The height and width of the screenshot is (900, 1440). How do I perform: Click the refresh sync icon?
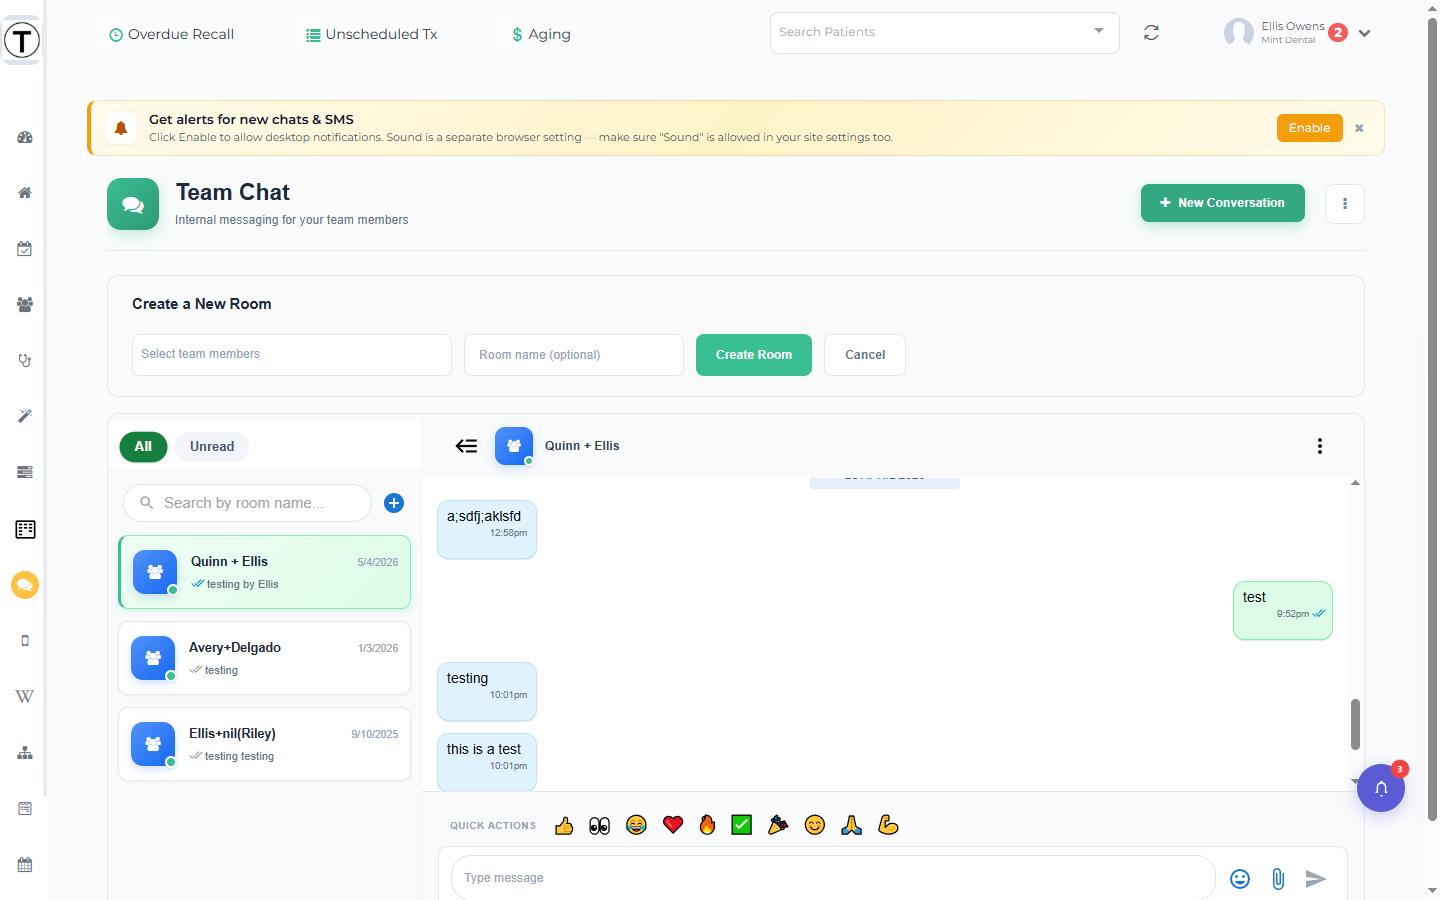coord(1151,33)
